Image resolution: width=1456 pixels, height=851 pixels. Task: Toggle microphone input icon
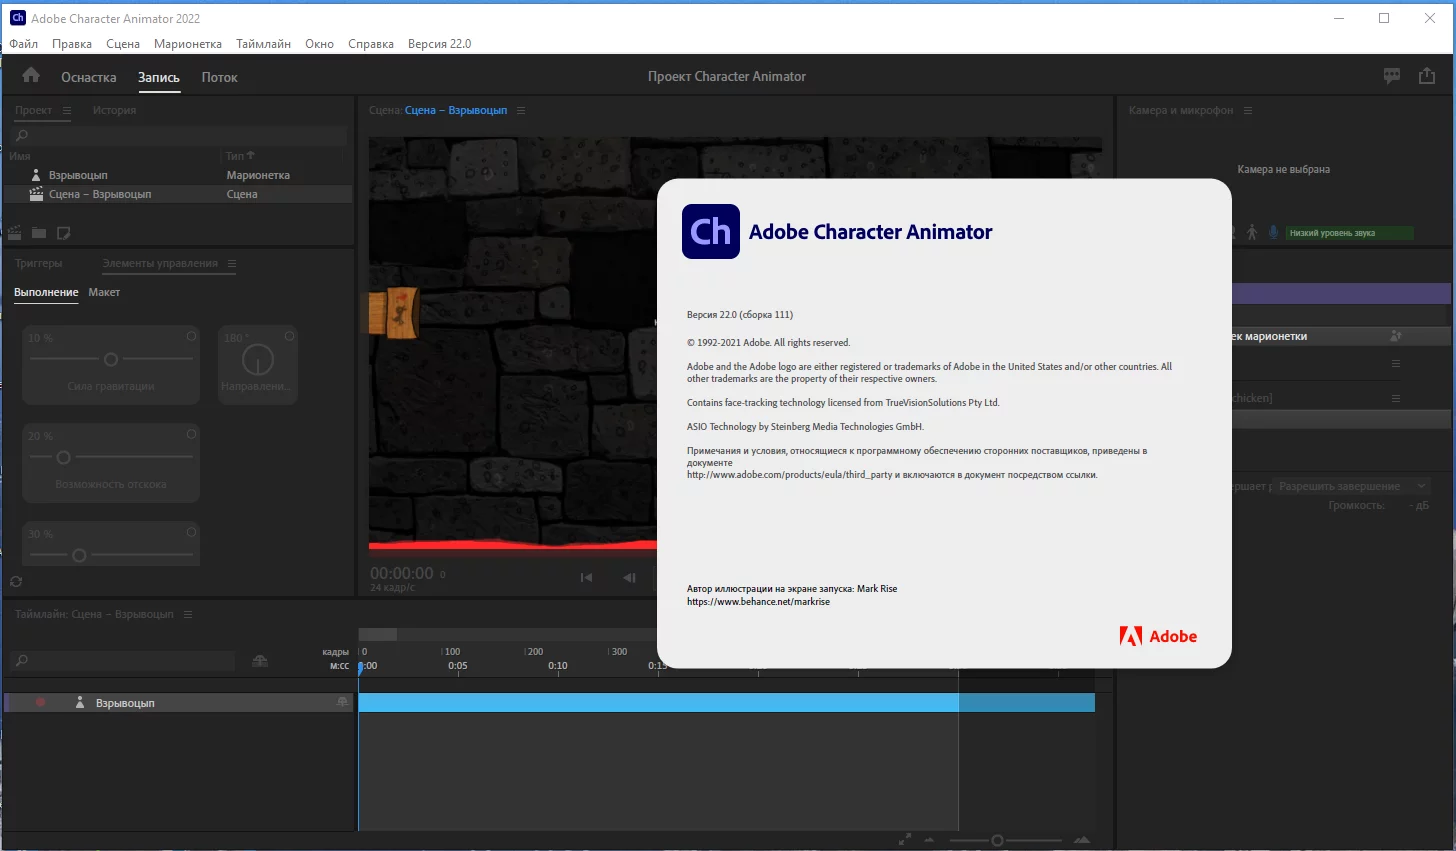[x=1273, y=232]
